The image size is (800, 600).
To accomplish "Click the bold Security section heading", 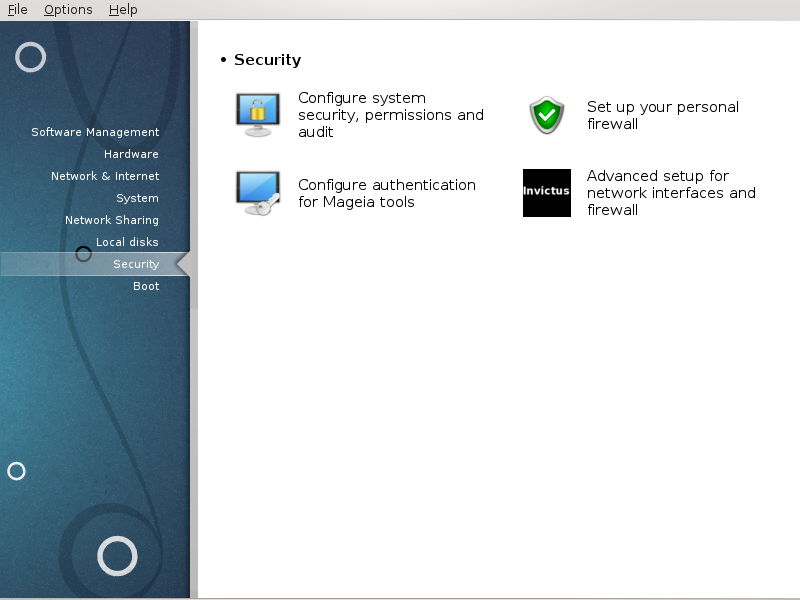I will (x=267, y=60).
